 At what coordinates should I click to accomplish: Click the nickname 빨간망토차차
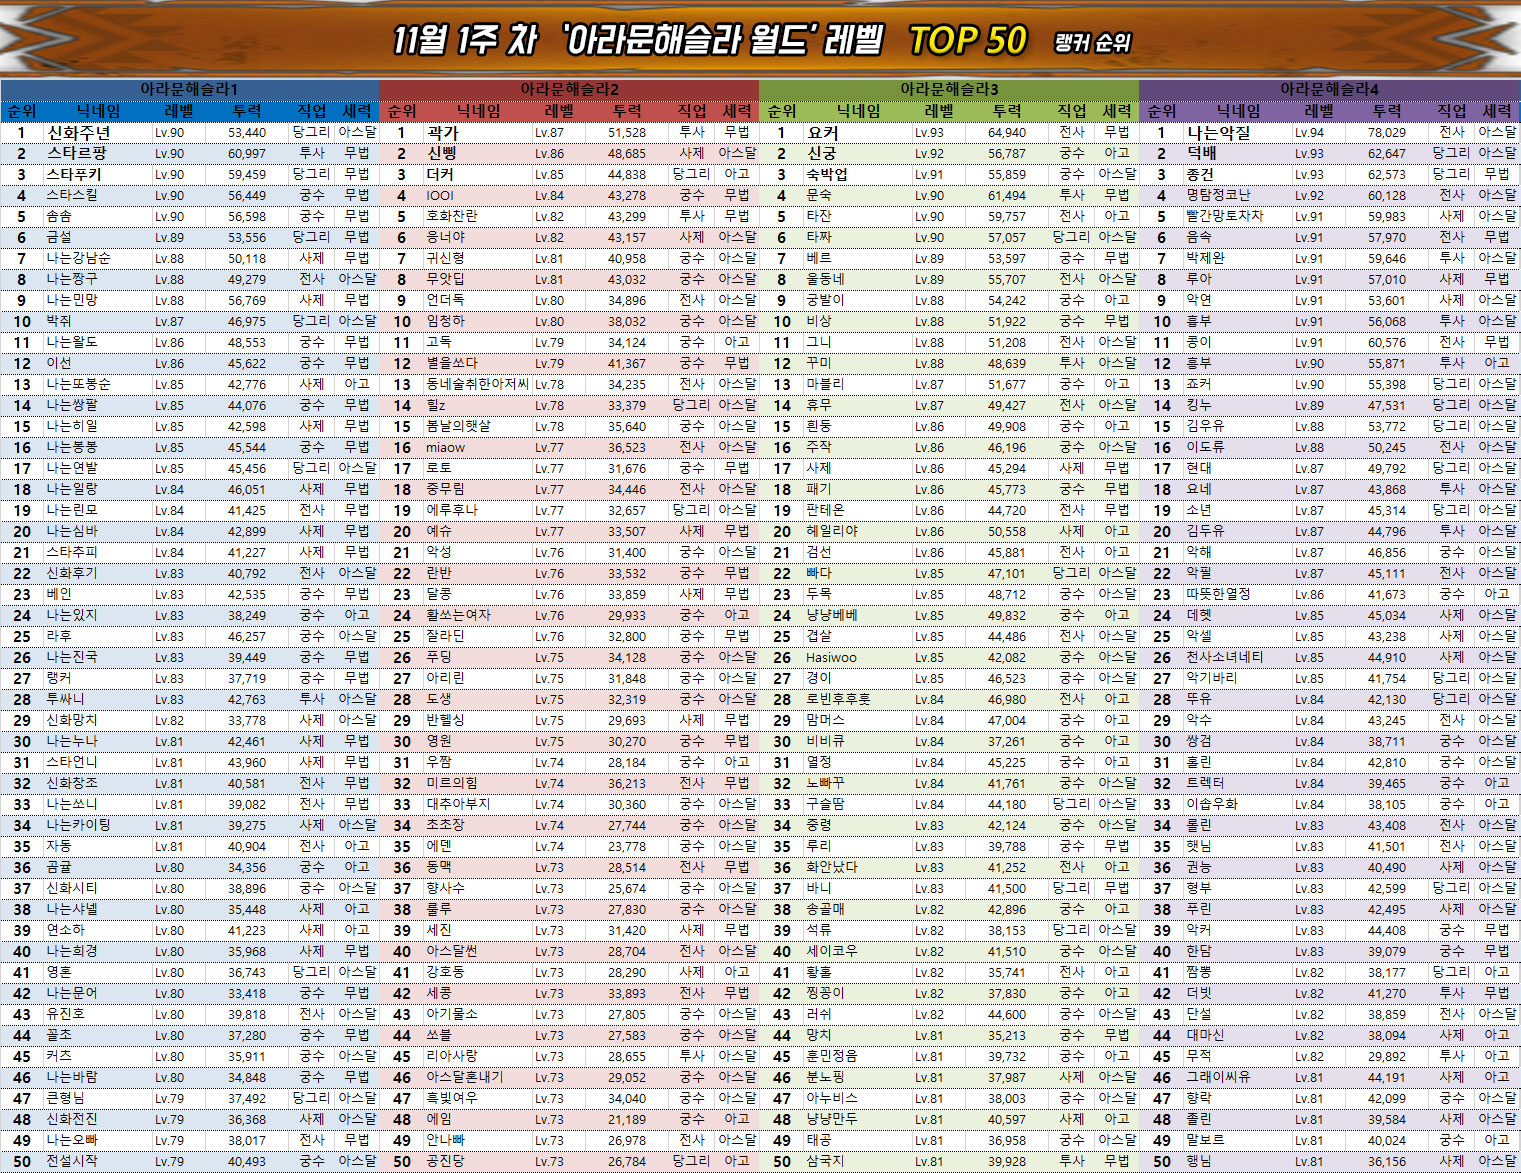1224,216
